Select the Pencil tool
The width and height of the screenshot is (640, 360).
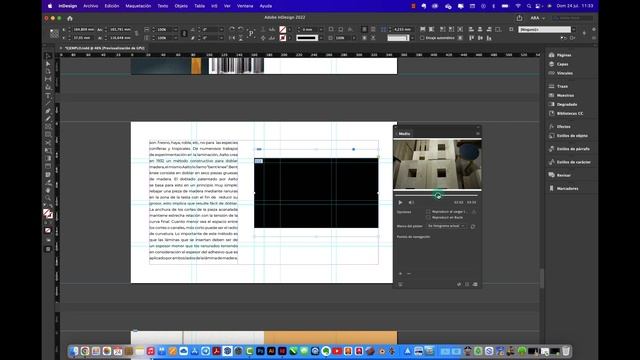click(48, 119)
